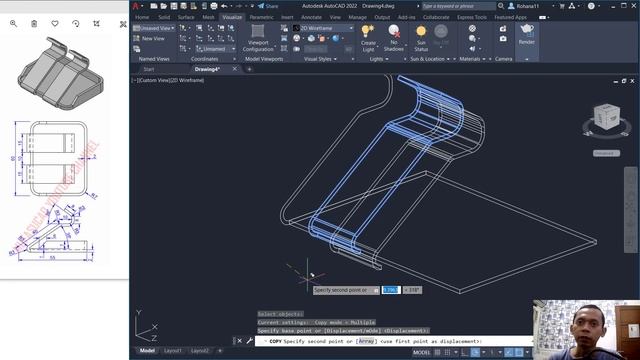Expand the Coordinates panel launcher arrow
Viewport: 640px width, 360px height.
pyautogui.click(x=235, y=59)
